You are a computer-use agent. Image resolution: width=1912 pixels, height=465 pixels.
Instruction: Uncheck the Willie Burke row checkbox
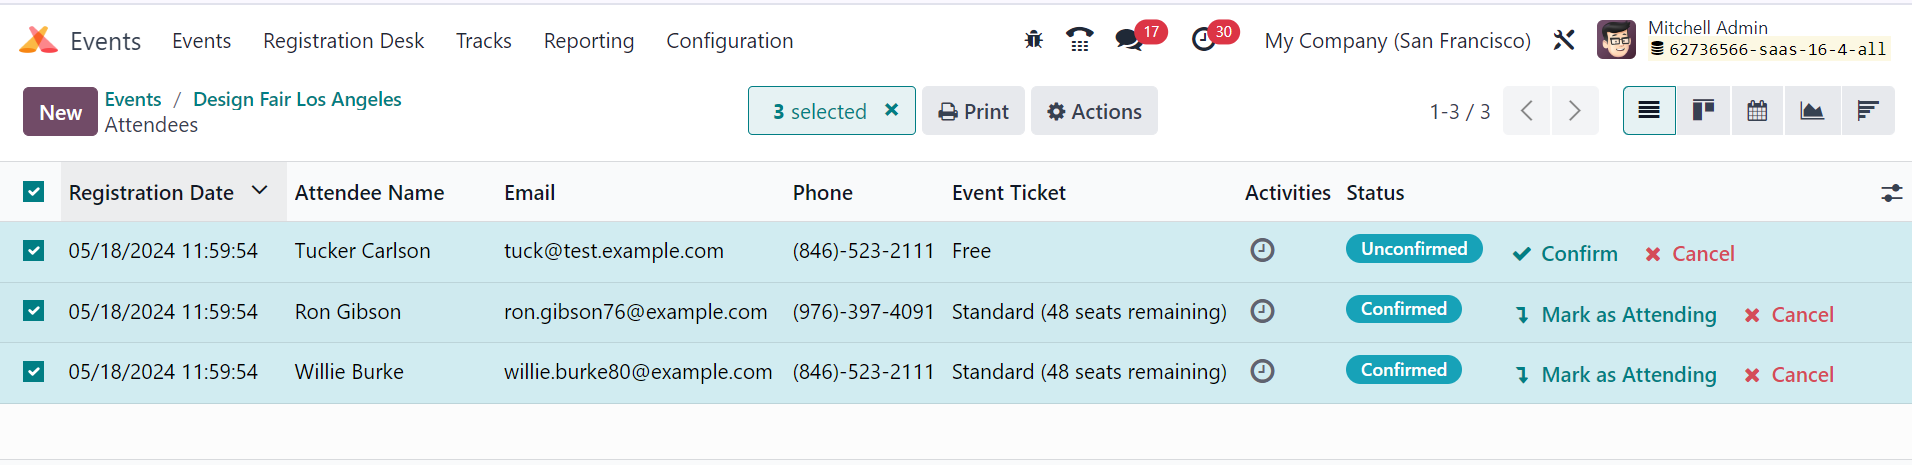pos(34,372)
